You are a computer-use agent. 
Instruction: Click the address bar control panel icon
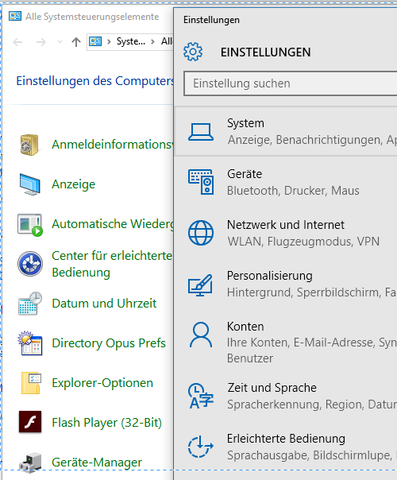coord(95,41)
